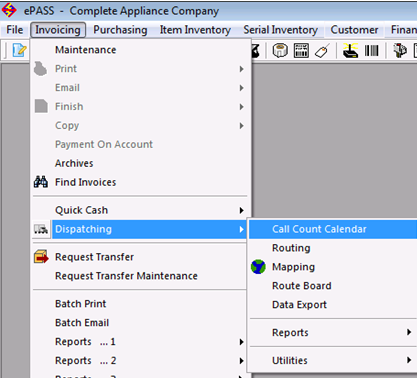Click the Payment On Account entry
The height and width of the screenshot is (378, 417).
(x=104, y=144)
